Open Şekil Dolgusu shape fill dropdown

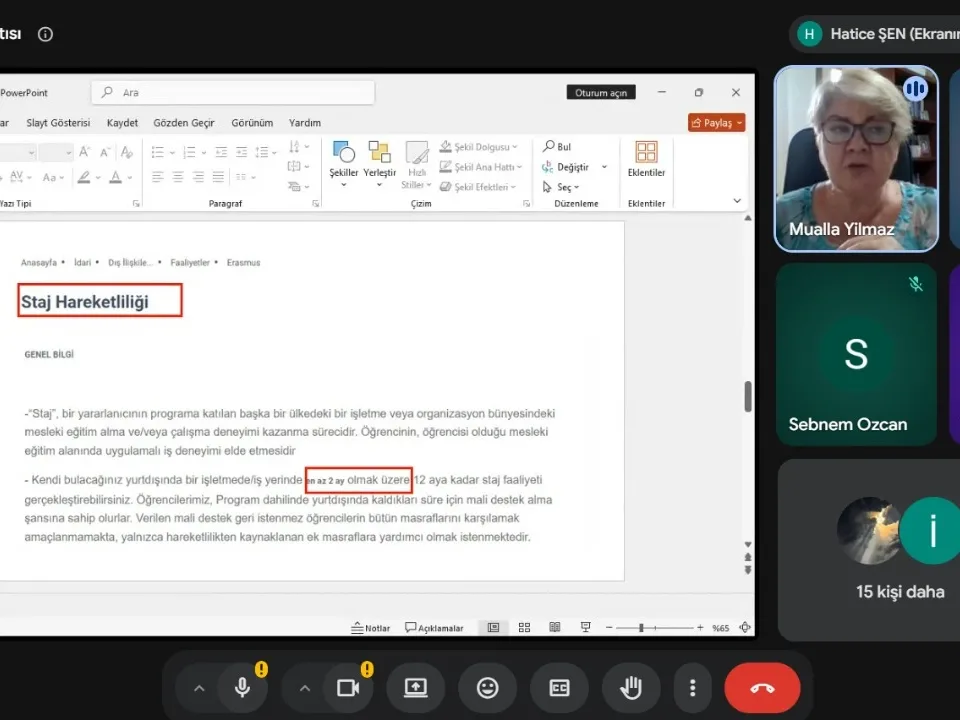pyautogui.click(x=479, y=147)
